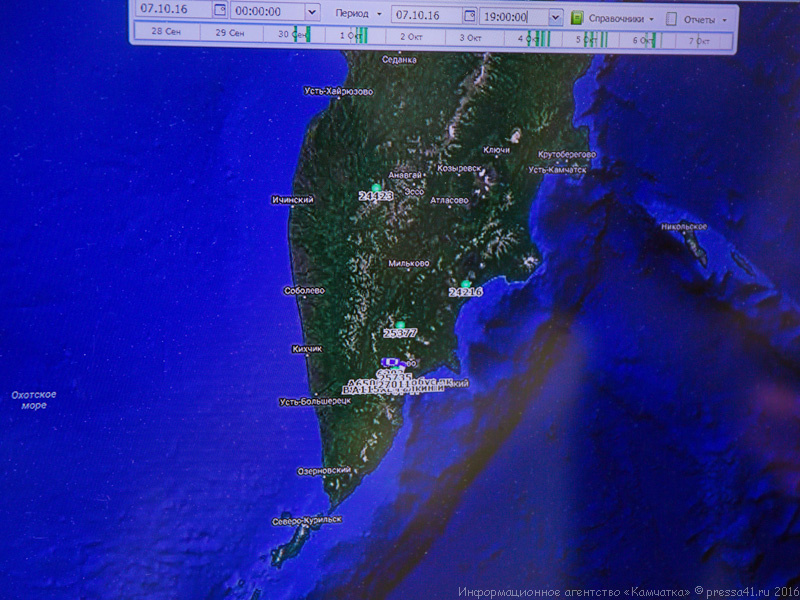Select tracked object marker 24423
Image resolution: width=800 pixels, height=600 pixels.
click(376, 188)
